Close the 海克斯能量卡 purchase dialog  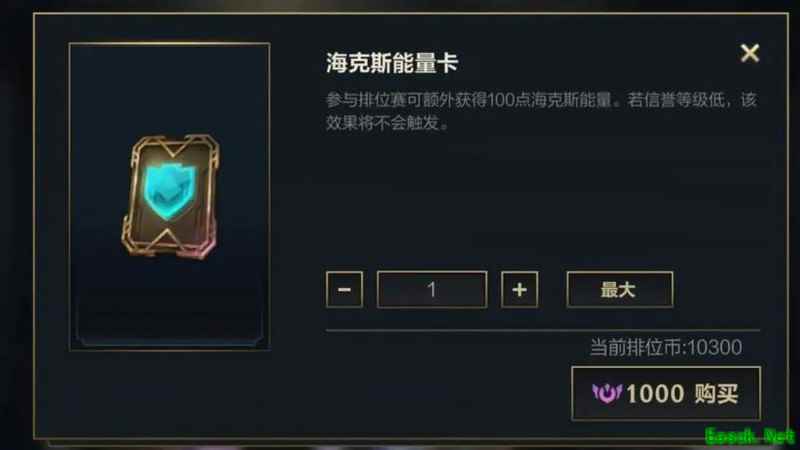pos(749,53)
